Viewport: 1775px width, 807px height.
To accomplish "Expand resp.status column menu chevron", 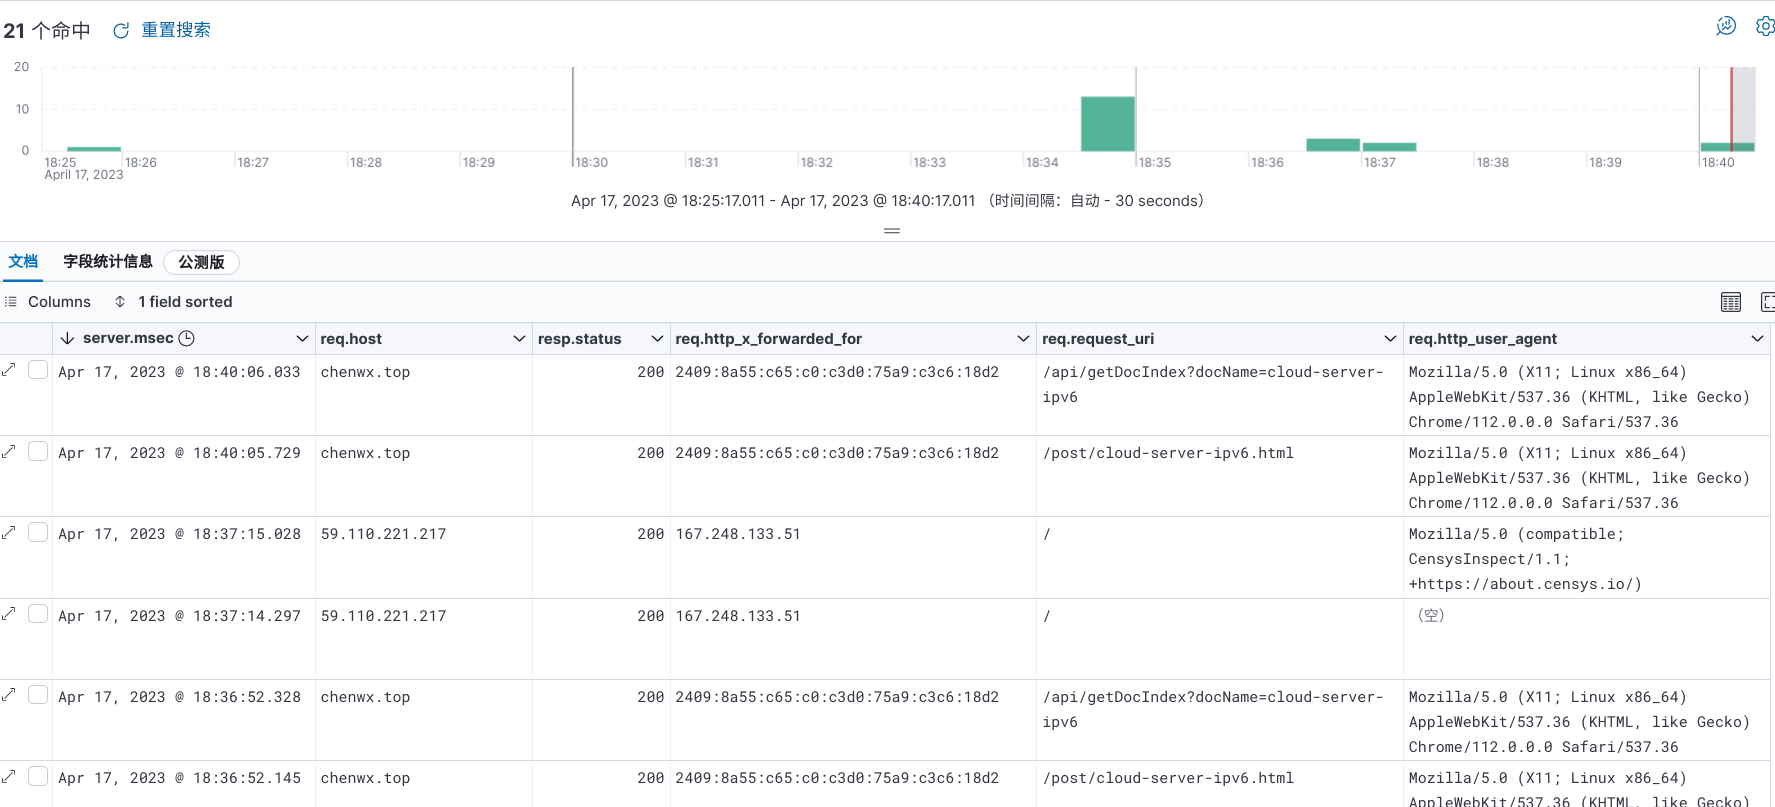I will coord(657,339).
